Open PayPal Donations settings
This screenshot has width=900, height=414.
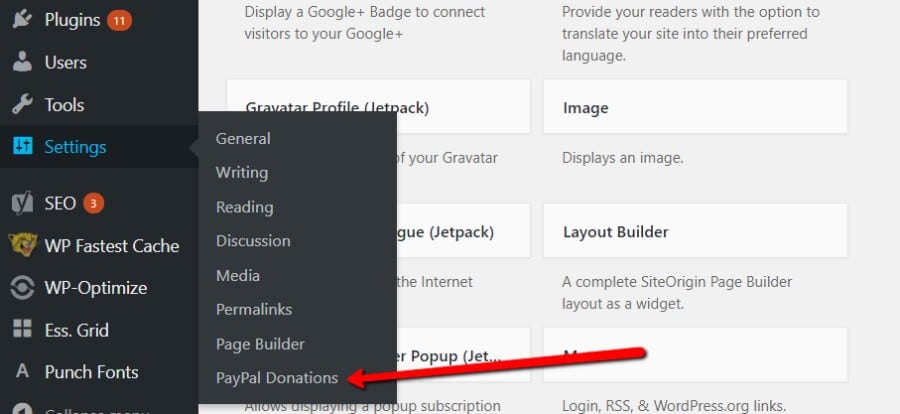[277, 378]
